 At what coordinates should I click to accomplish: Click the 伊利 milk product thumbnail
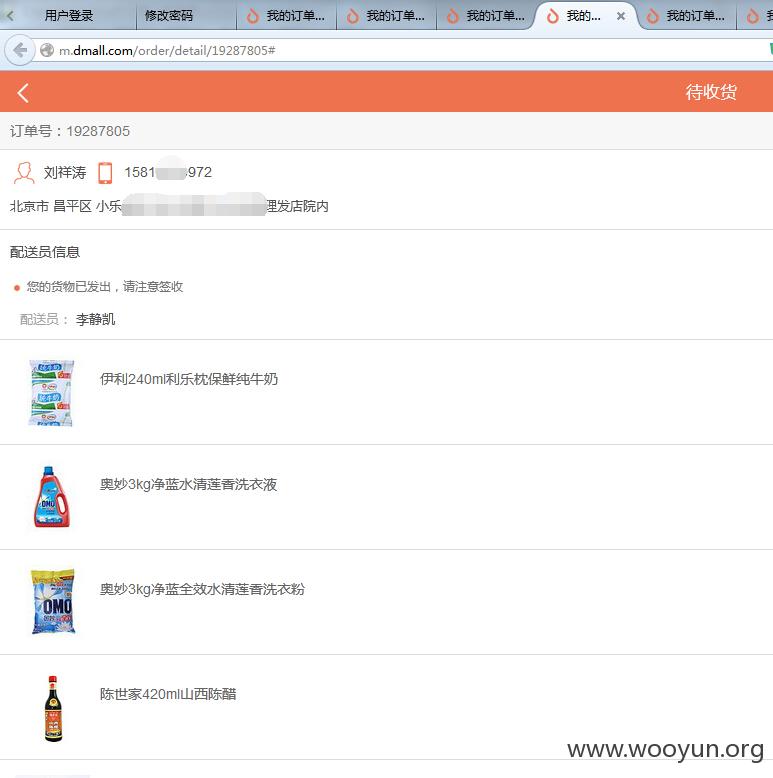[x=52, y=393]
